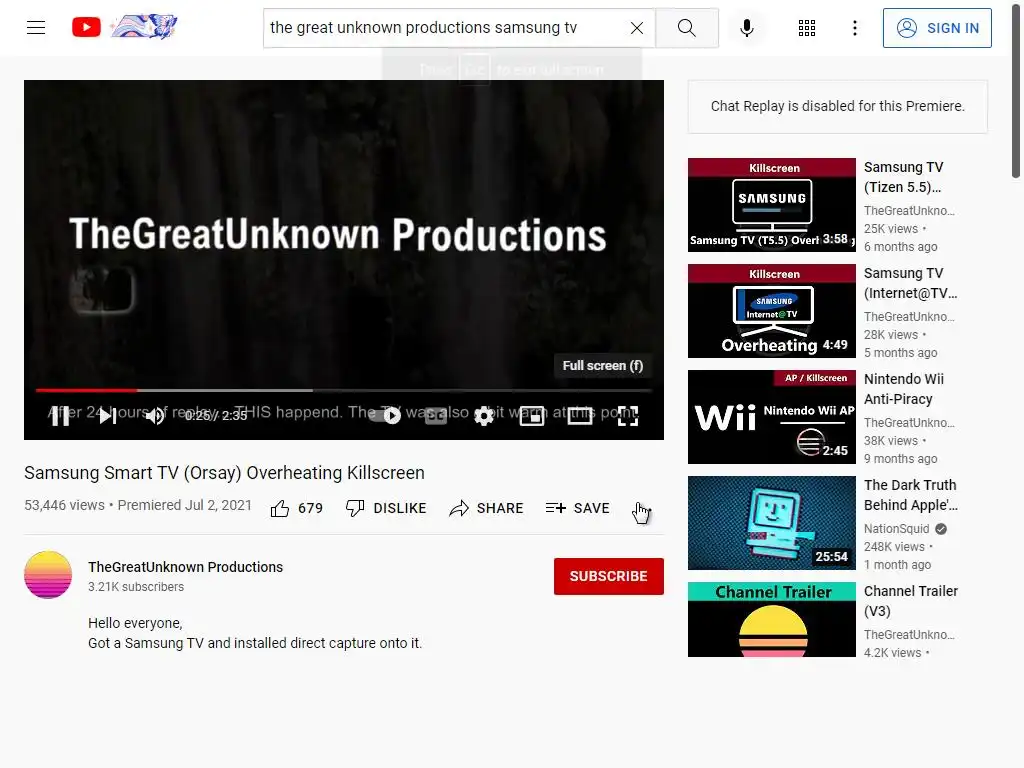Image resolution: width=1024 pixels, height=768 pixels.
Task: Click SAVE to playlist
Action: (577, 508)
